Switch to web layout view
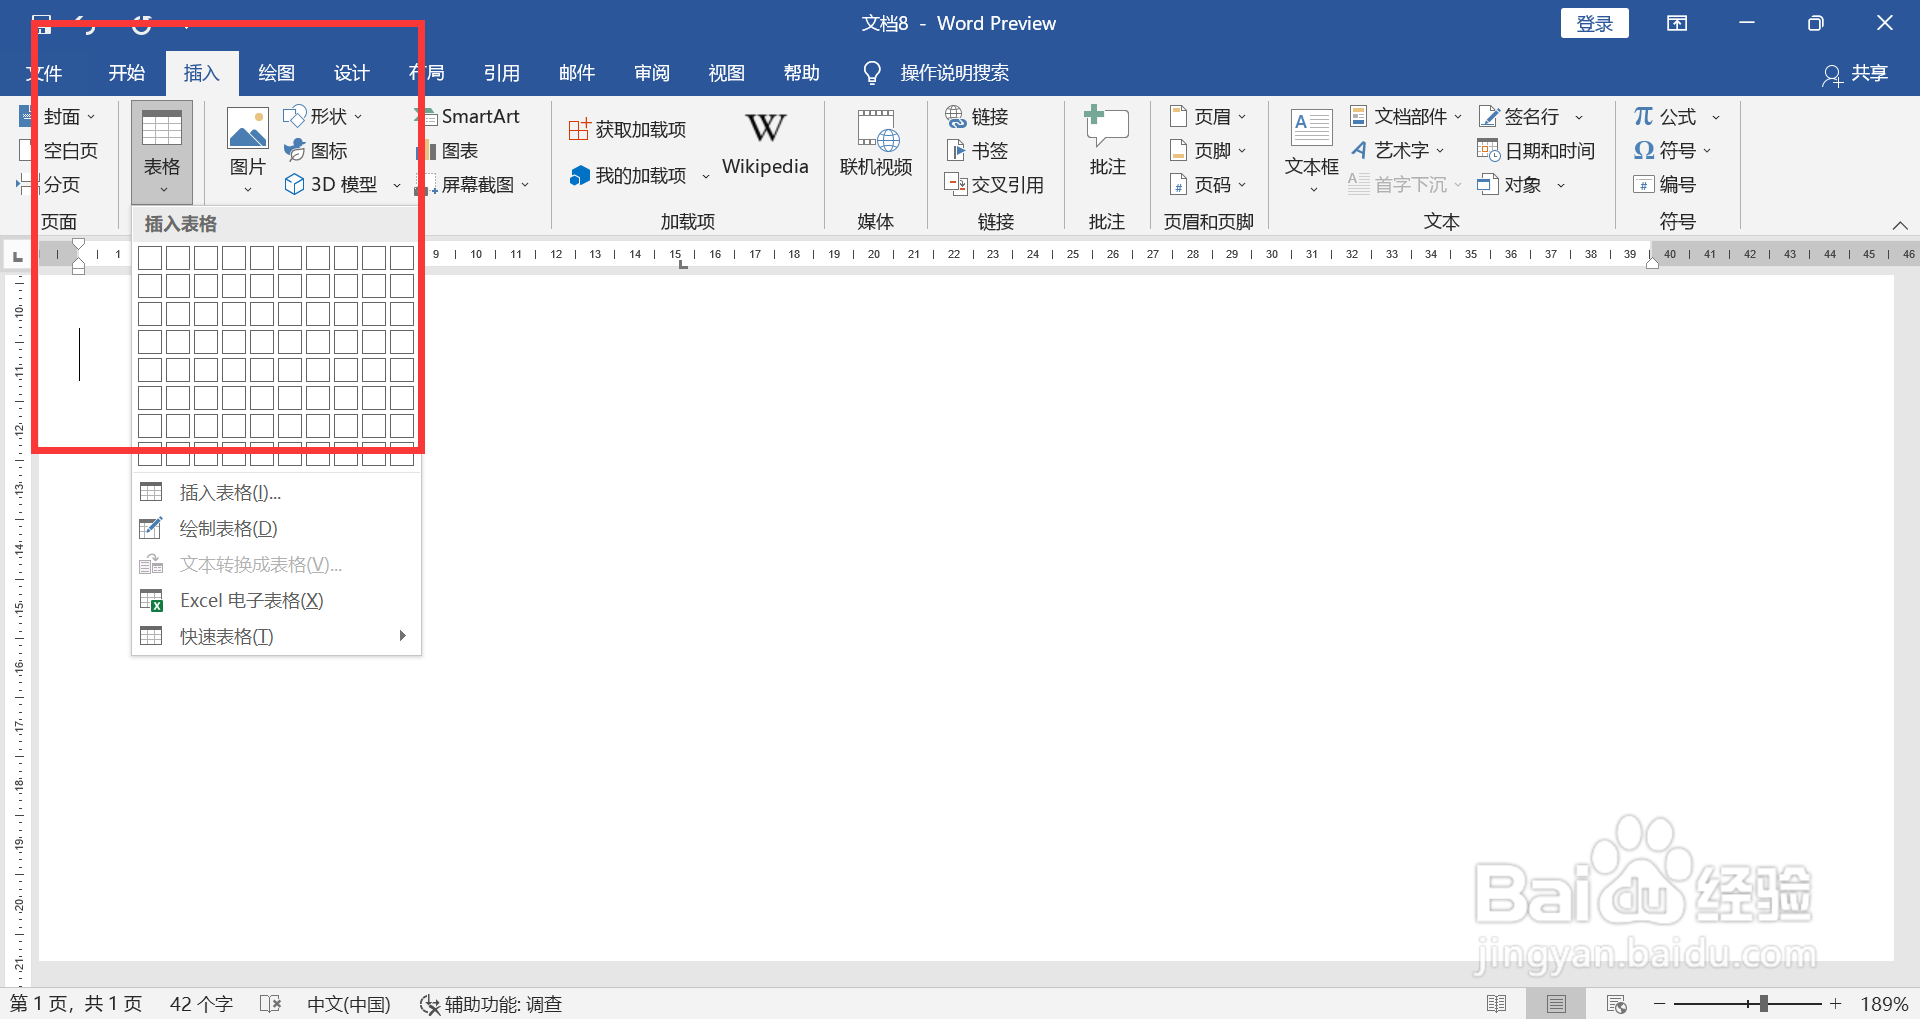The height and width of the screenshot is (1019, 1920). tap(1616, 1004)
